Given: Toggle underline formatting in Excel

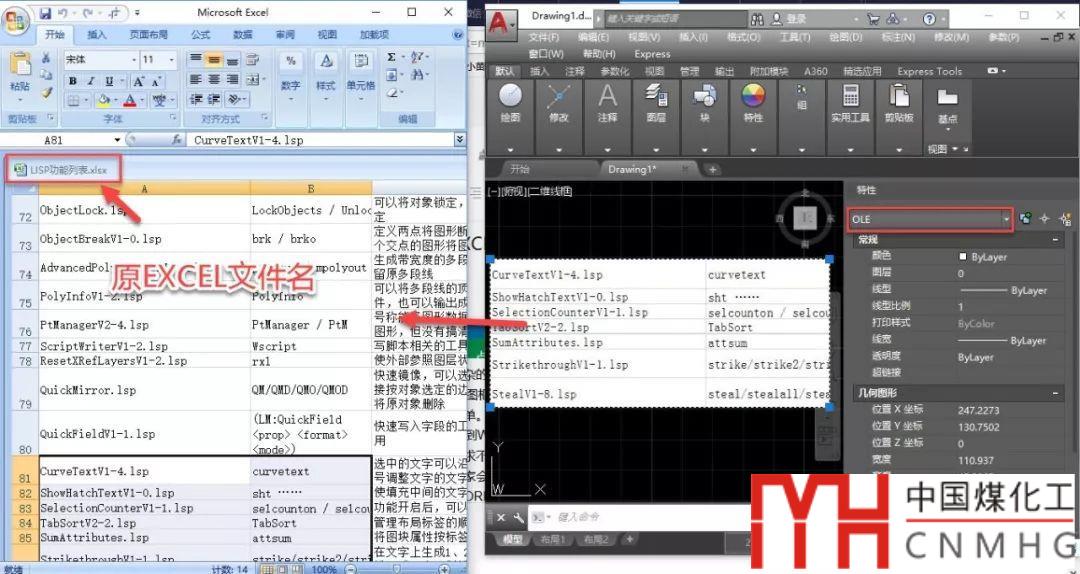Looking at the screenshot, I should pos(110,81).
